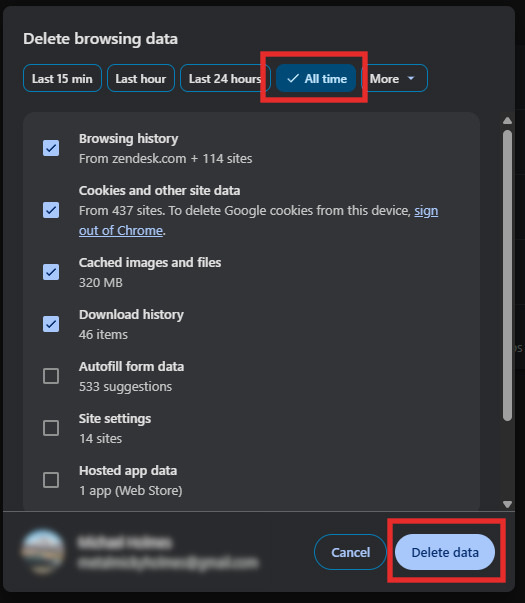Click the '14 sites' text
The width and height of the screenshot is (525, 603).
coord(100,438)
